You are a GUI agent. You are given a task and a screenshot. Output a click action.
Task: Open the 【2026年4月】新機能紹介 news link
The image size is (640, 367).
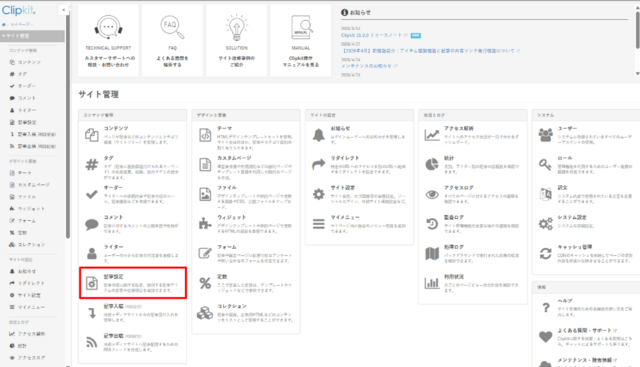click(428, 51)
